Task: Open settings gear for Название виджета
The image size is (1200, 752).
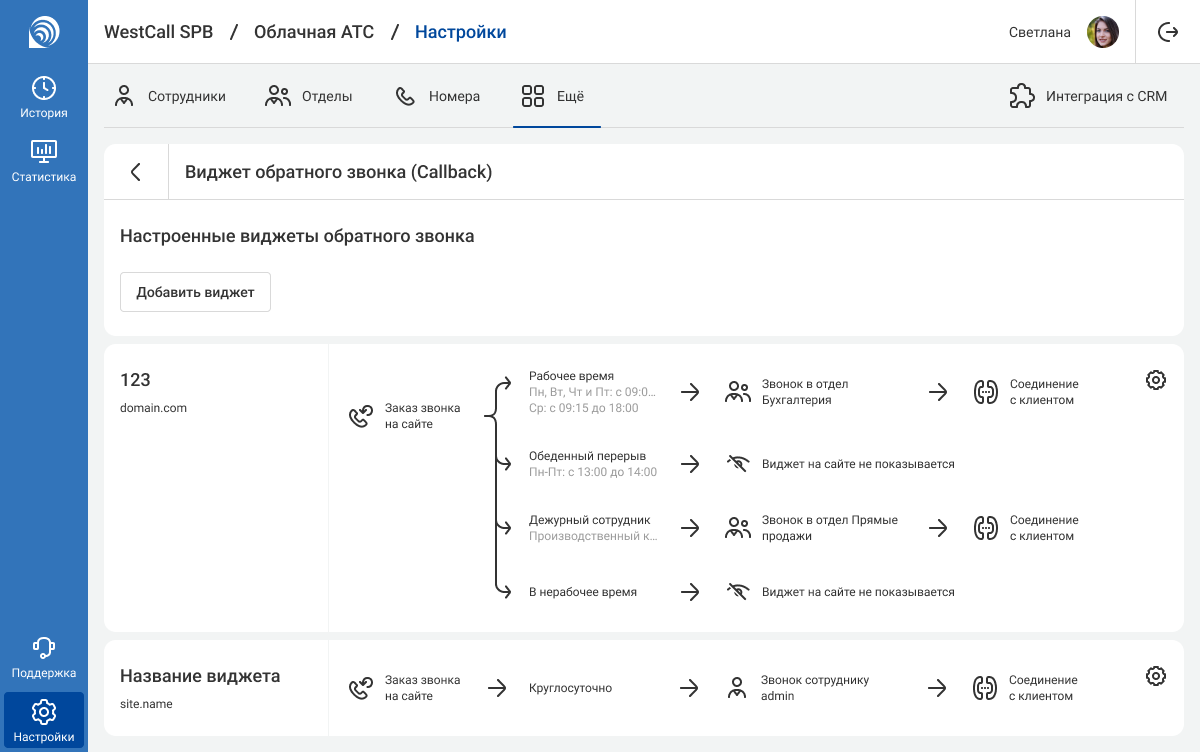Action: pyautogui.click(x=1156, y=676)
